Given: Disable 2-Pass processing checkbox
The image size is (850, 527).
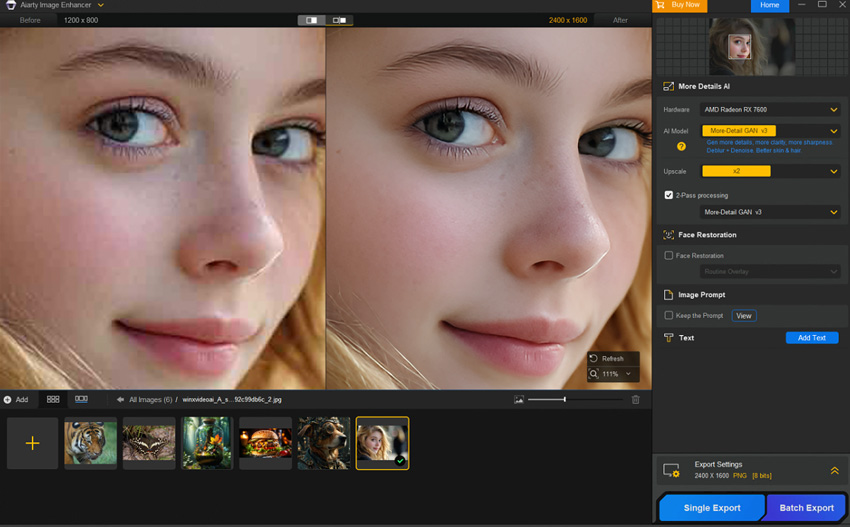Looking at the screenshot, I should (x=669, y=195).
